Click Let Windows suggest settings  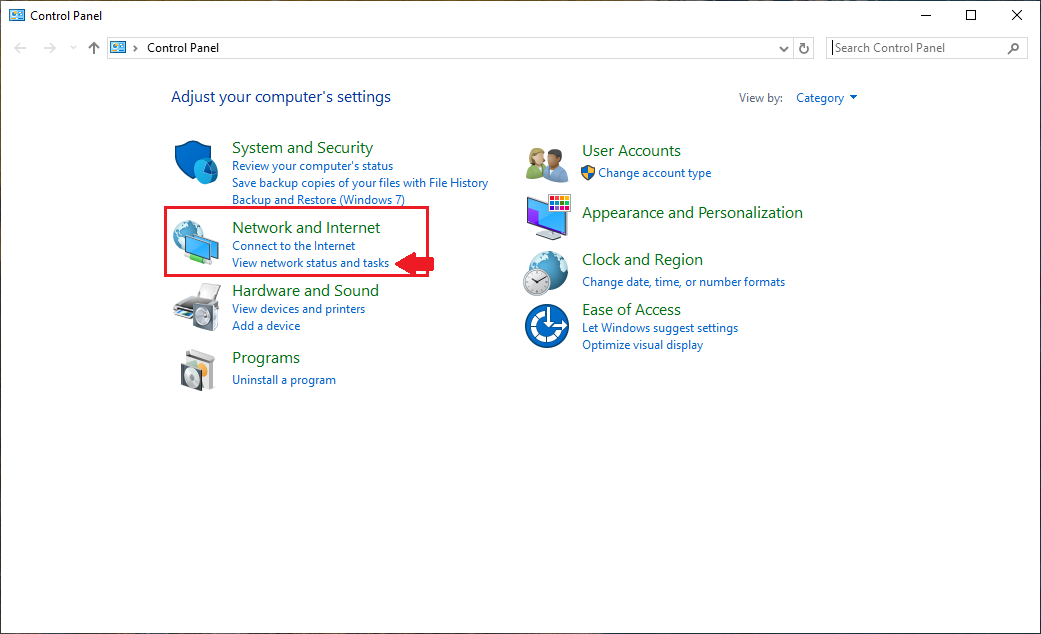pyautogui.click(x=660, y=328)
